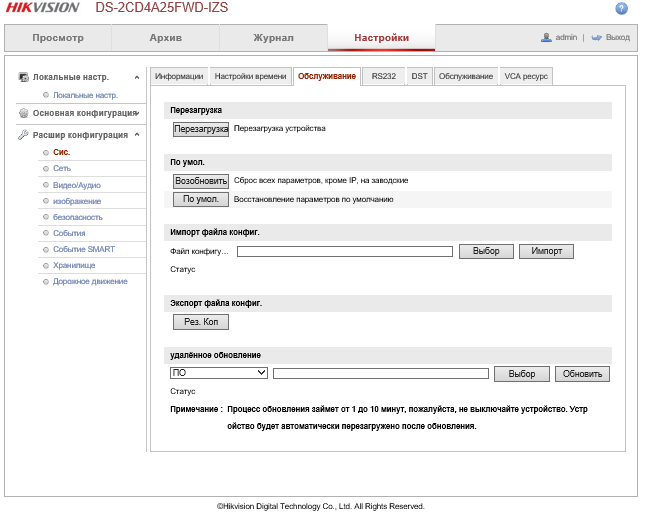Click the Рез. Коп export button
Viewport: 645px width, 516px height.
click(x=201, y=322)
